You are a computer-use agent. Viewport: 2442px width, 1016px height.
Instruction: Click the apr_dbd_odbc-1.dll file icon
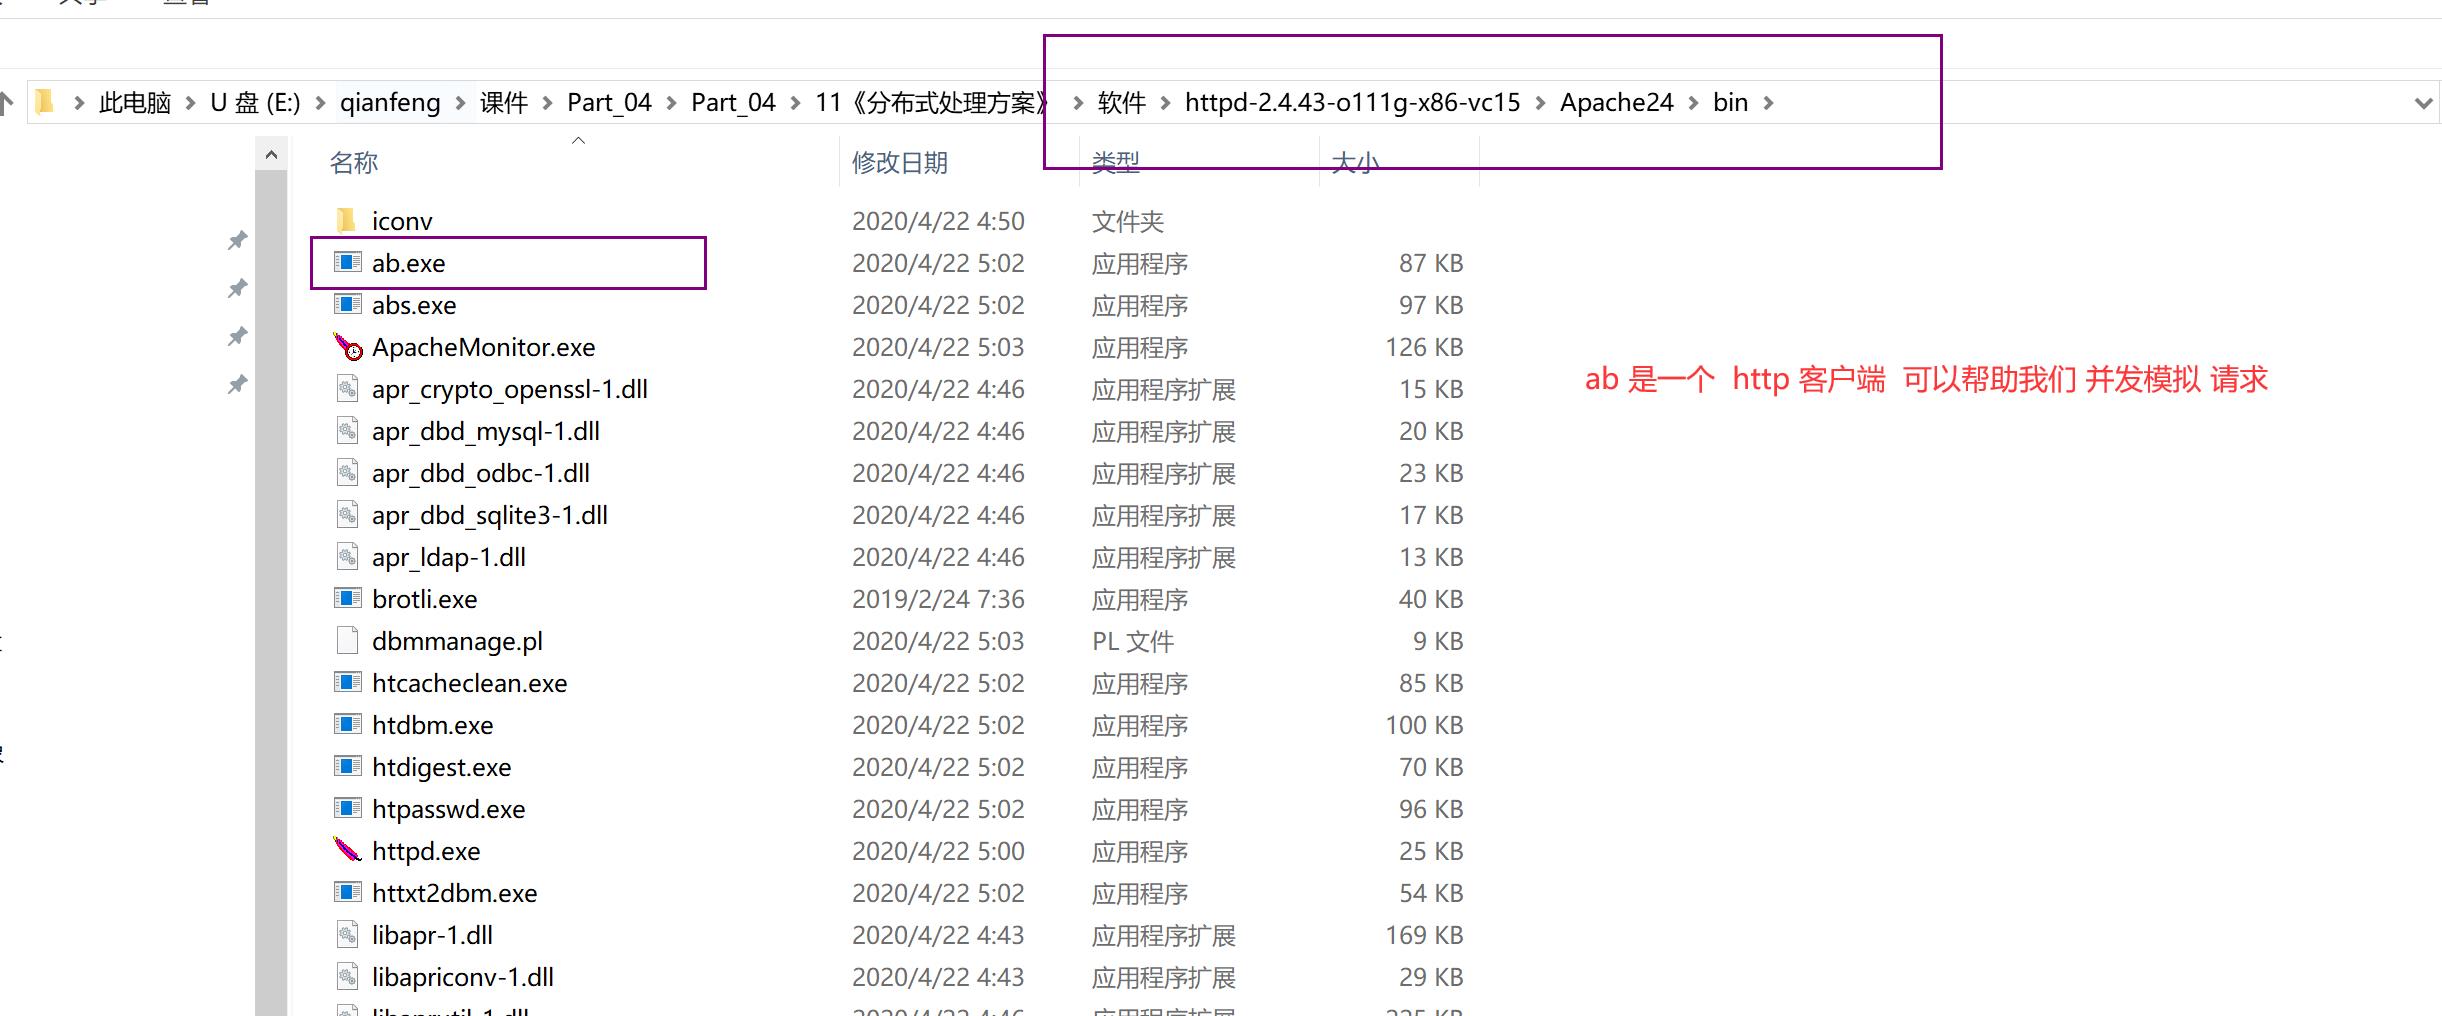(x=347, y=472)
